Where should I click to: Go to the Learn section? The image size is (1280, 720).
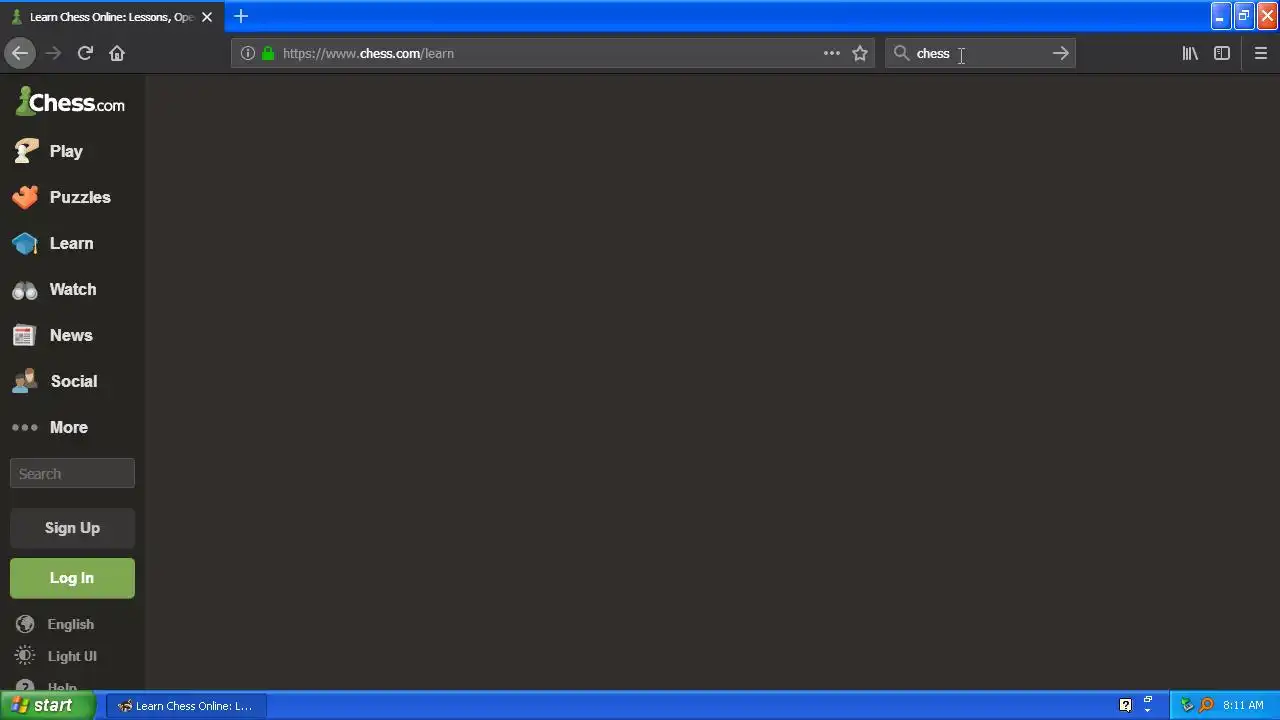(x=72, y=243)
